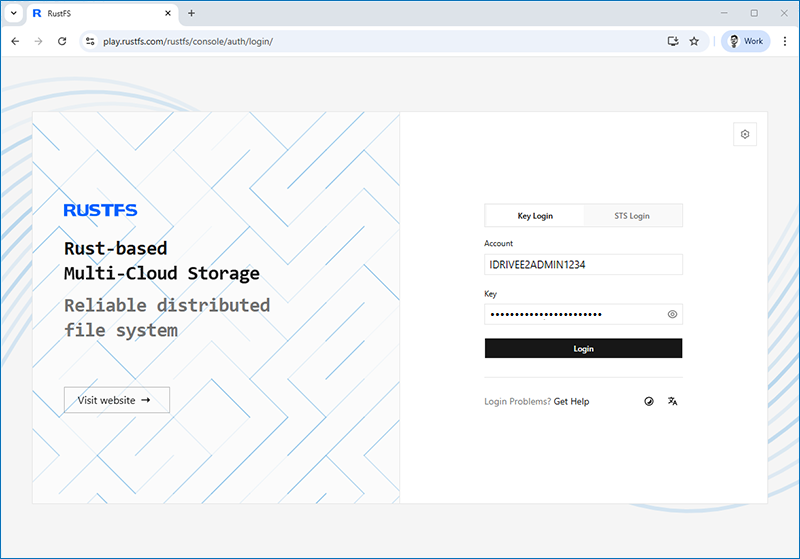Click the 'Reliable distributed' tagline text

167,305
